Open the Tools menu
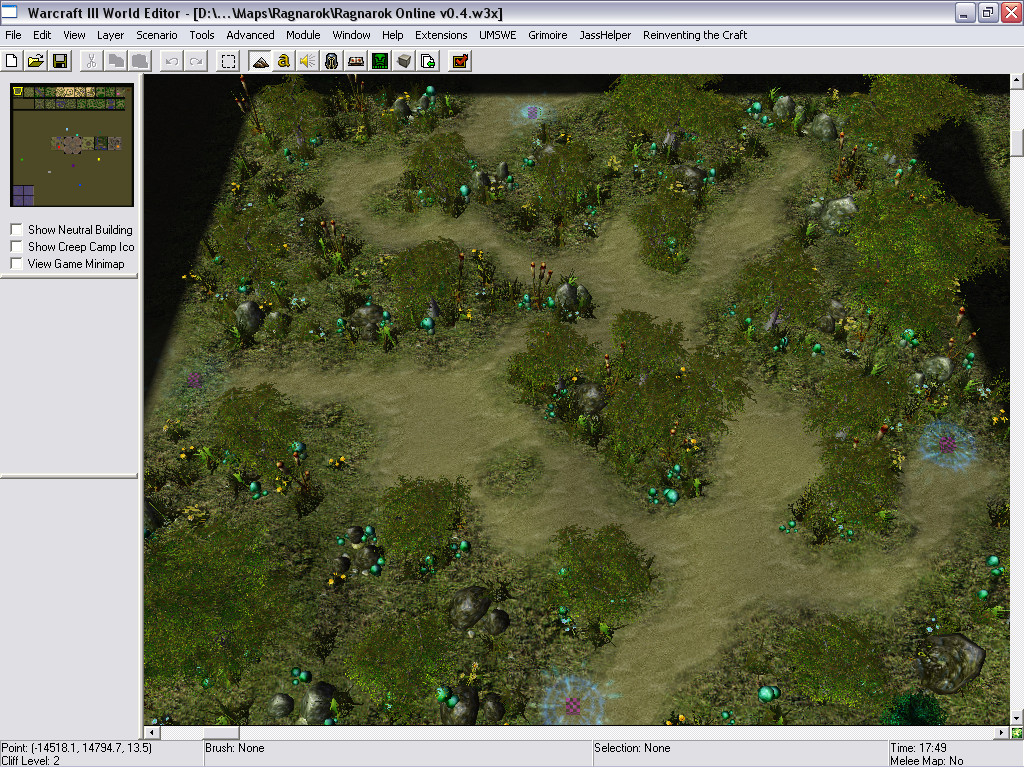Image resolution: width=1024 pixels, height=768 pixels. [x=202, y=35]
